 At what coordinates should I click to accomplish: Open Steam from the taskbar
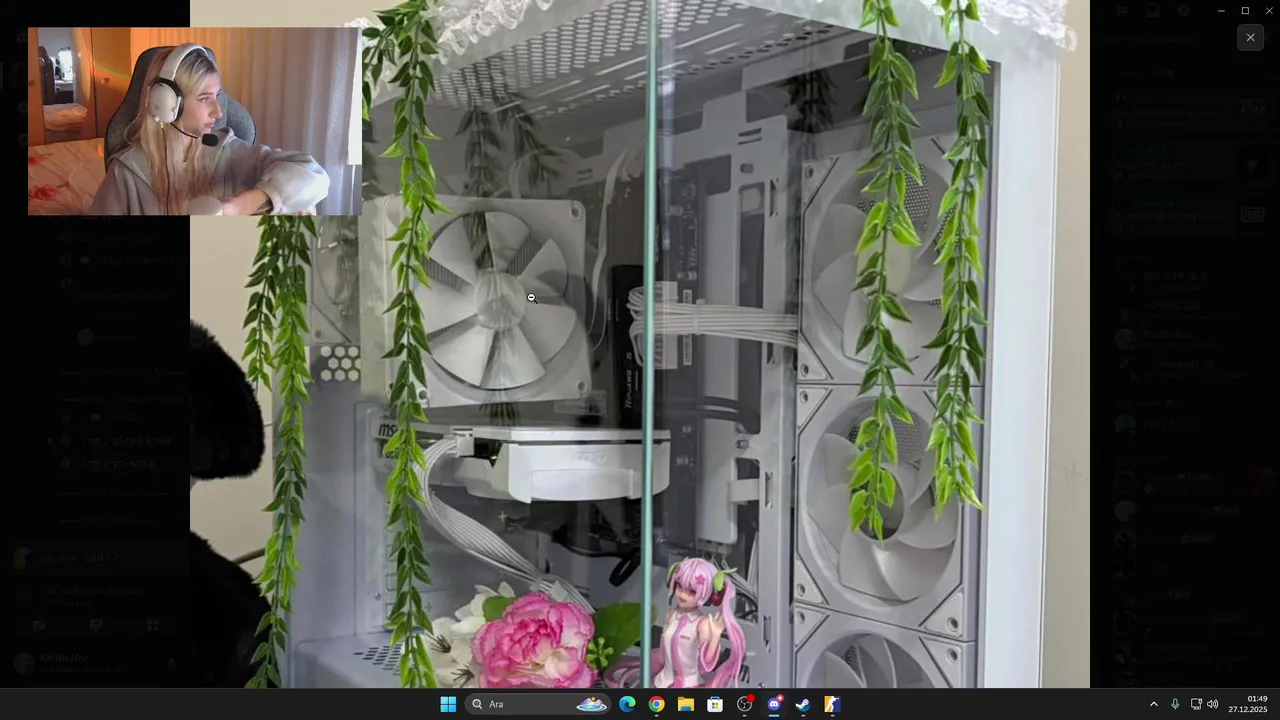click(803, 704)
